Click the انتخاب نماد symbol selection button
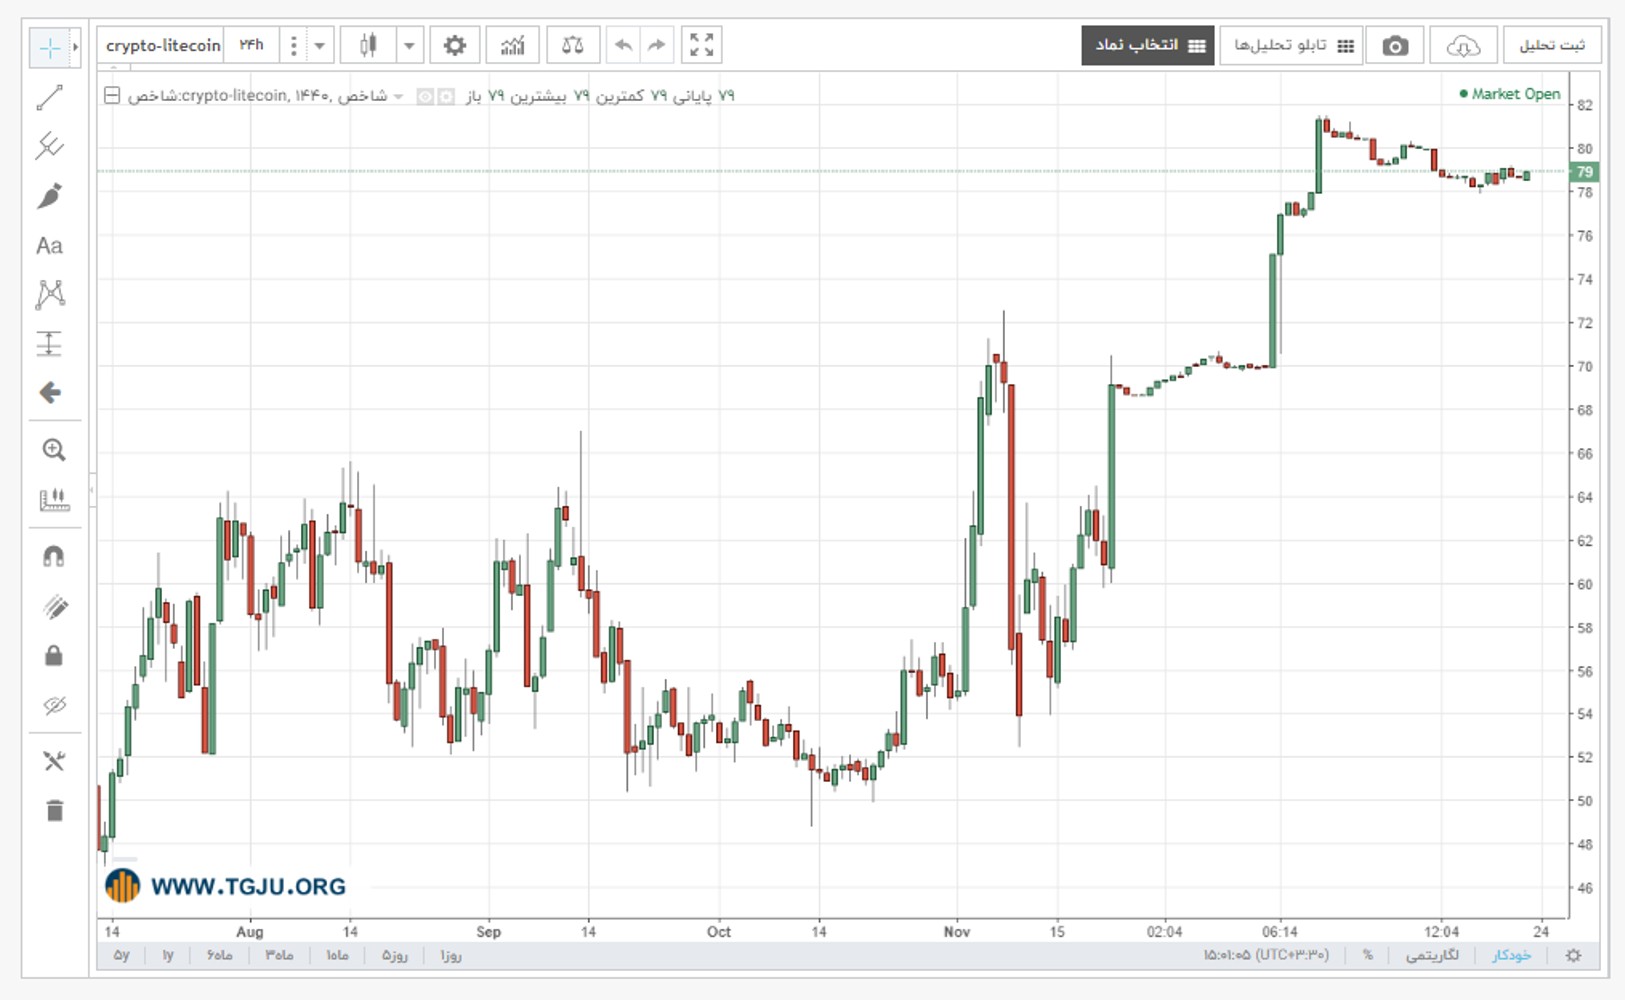 pyautogui.click(x=1148, y=45)
